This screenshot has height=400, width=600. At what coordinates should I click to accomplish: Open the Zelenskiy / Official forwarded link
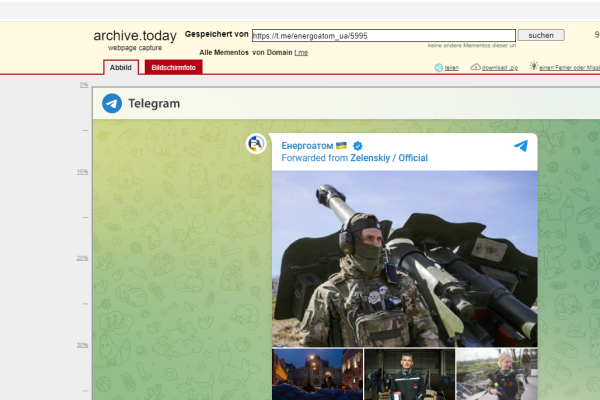(x=388, y=158)
